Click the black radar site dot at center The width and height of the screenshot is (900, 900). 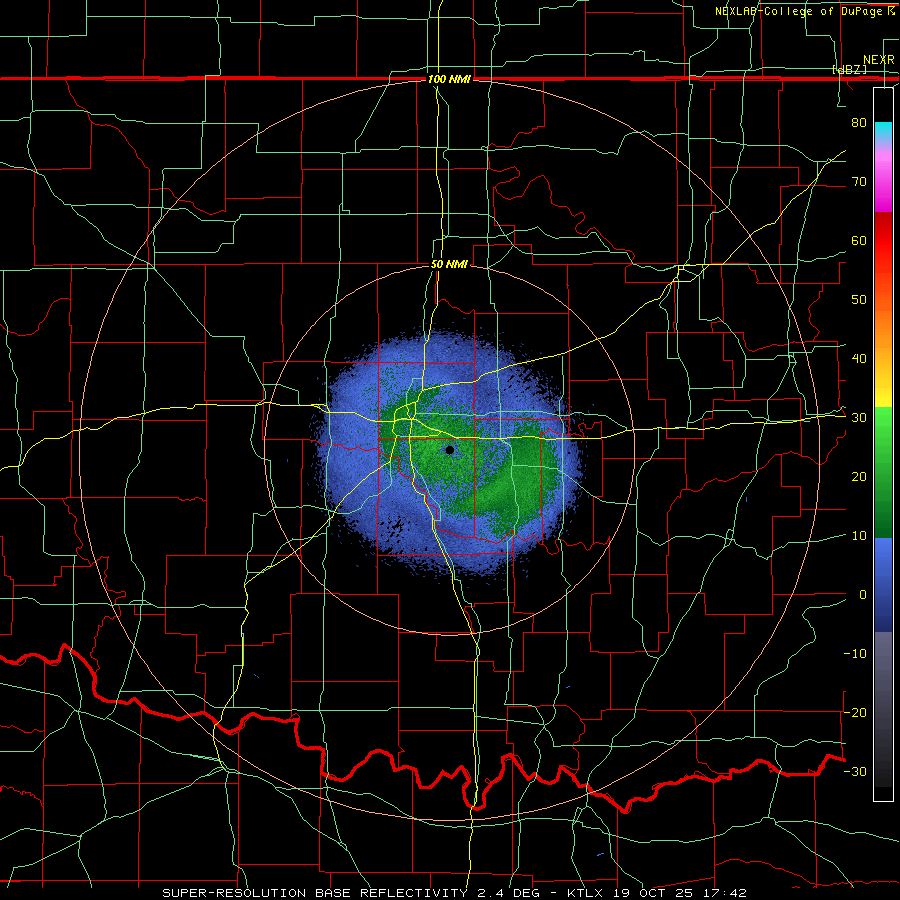[x=450, y=450]
